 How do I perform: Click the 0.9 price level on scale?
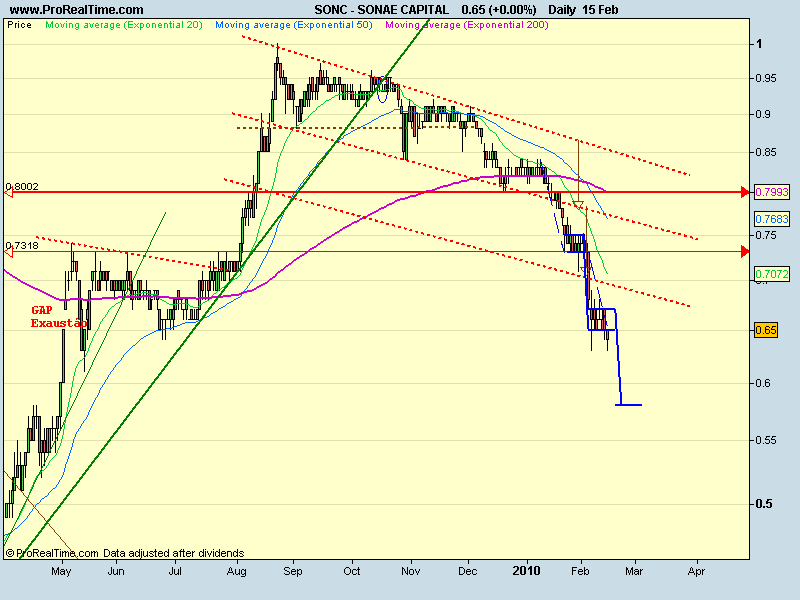(x=763, y=114)
